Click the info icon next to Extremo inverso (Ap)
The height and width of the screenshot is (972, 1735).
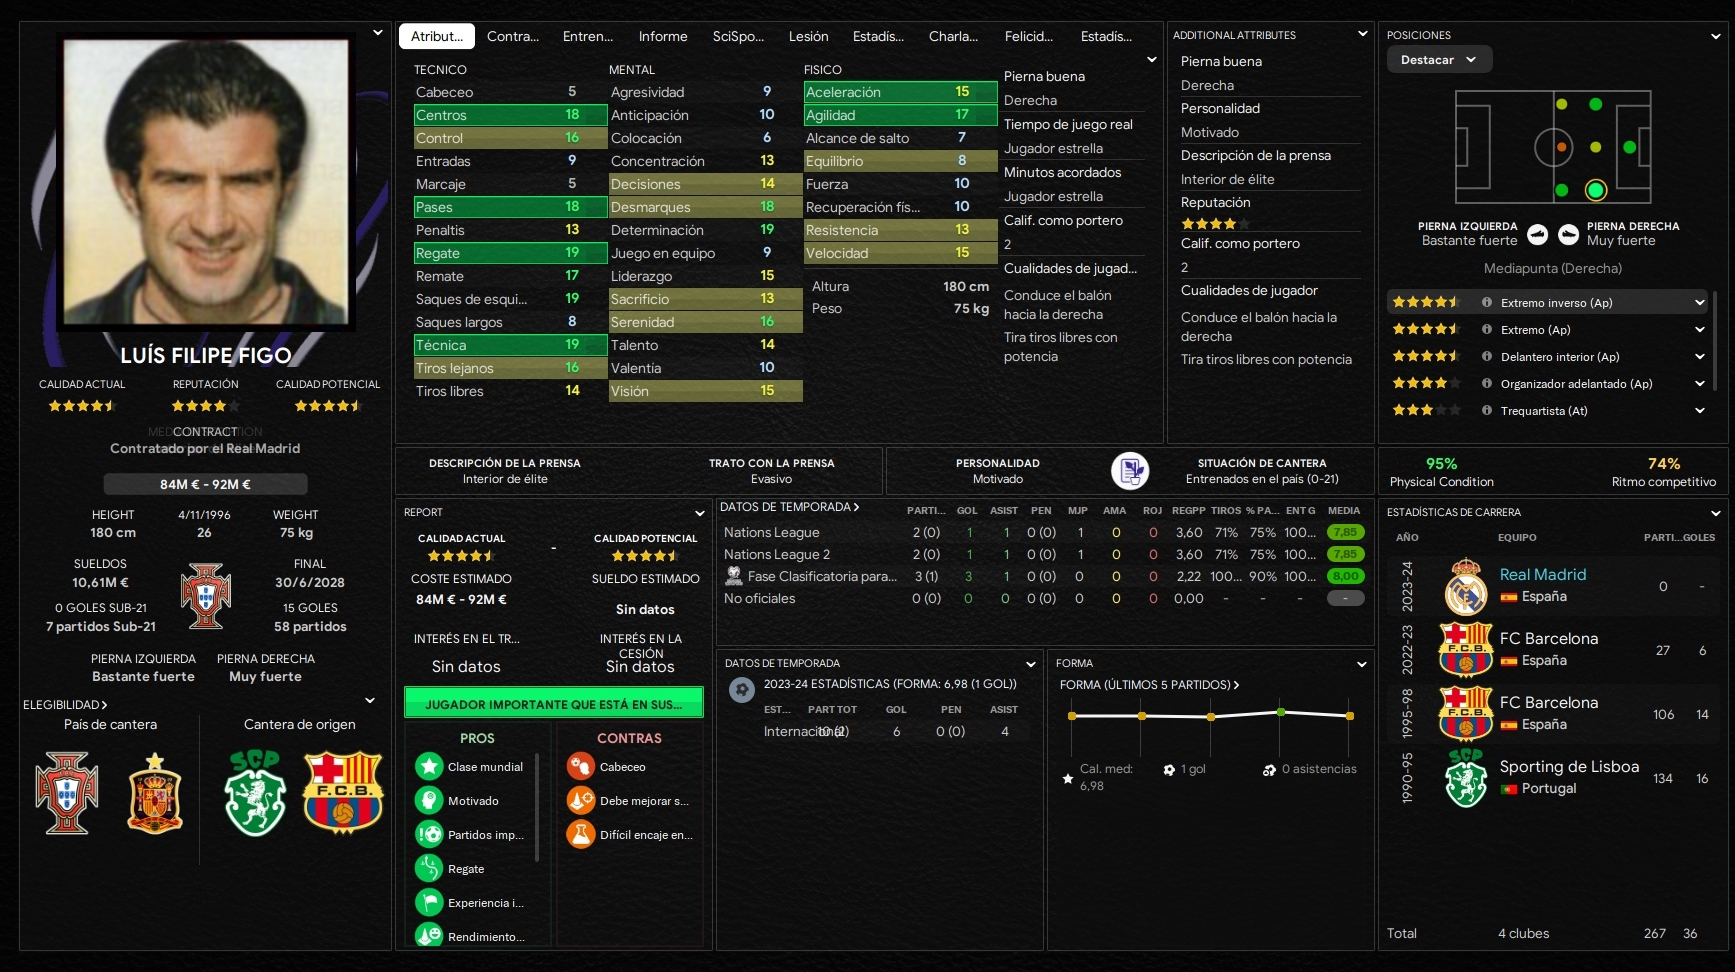point(1487,303)
